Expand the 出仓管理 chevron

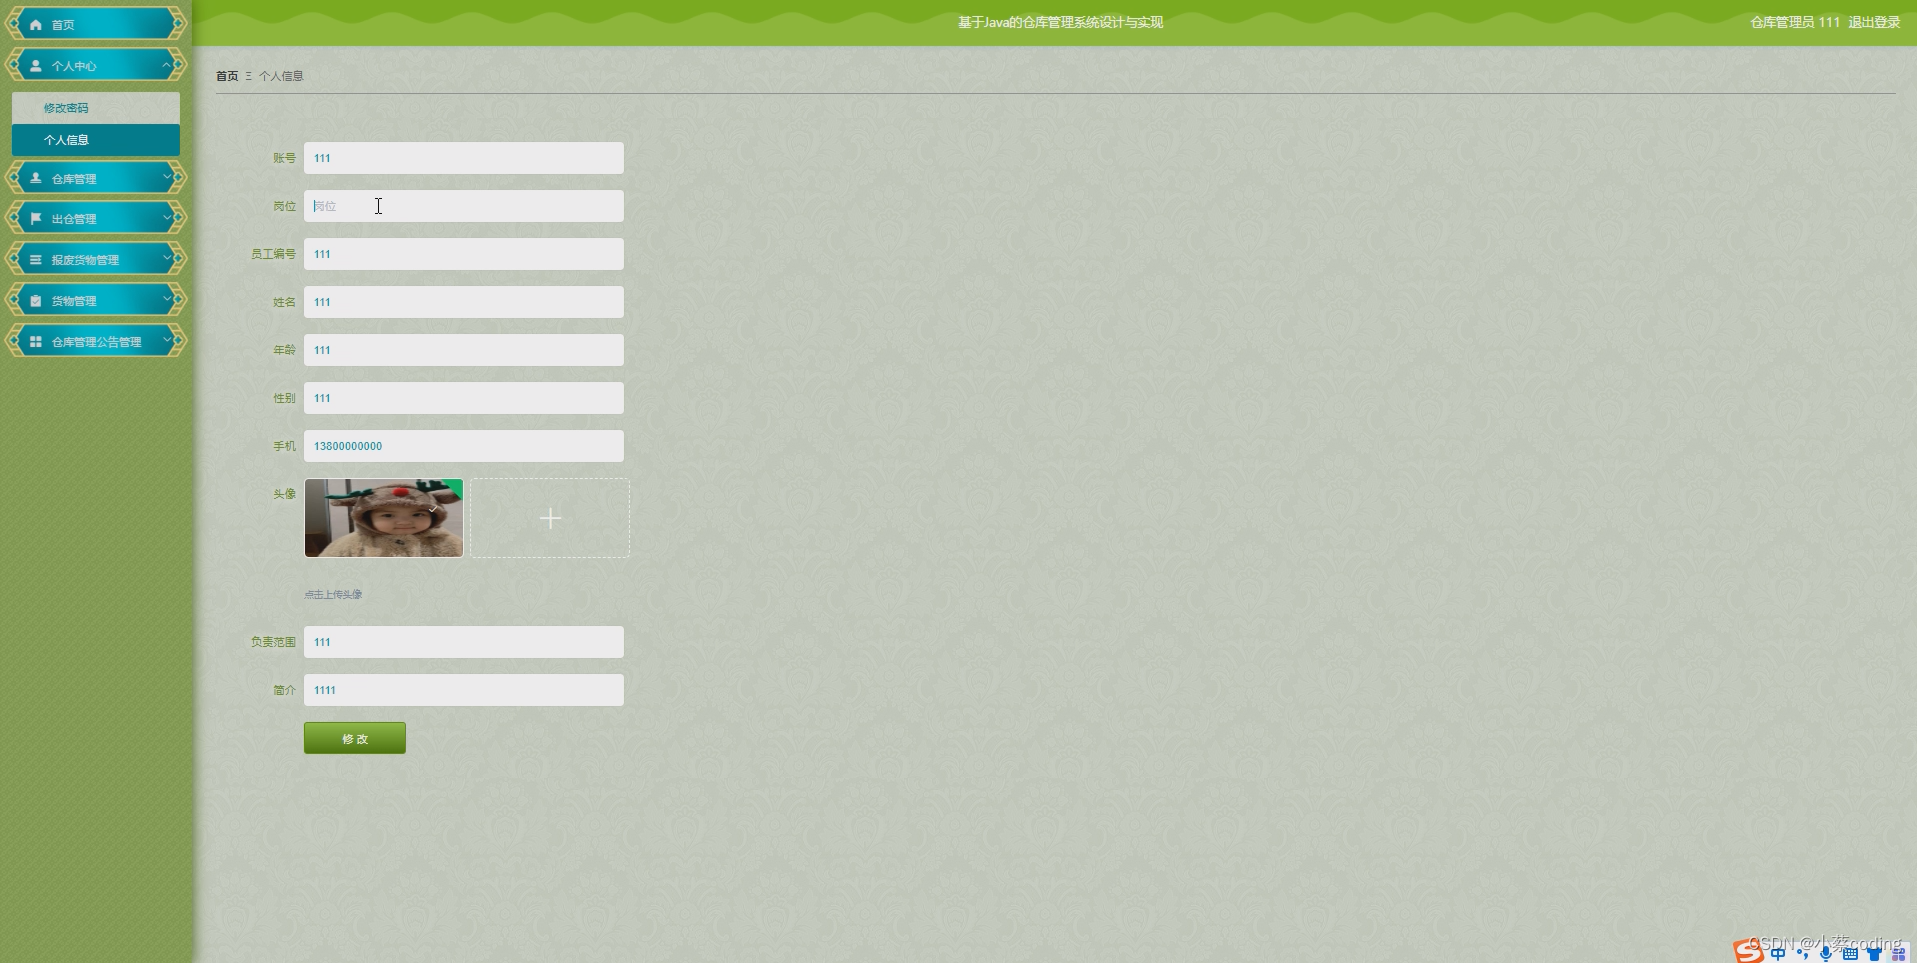coord(166,217)
